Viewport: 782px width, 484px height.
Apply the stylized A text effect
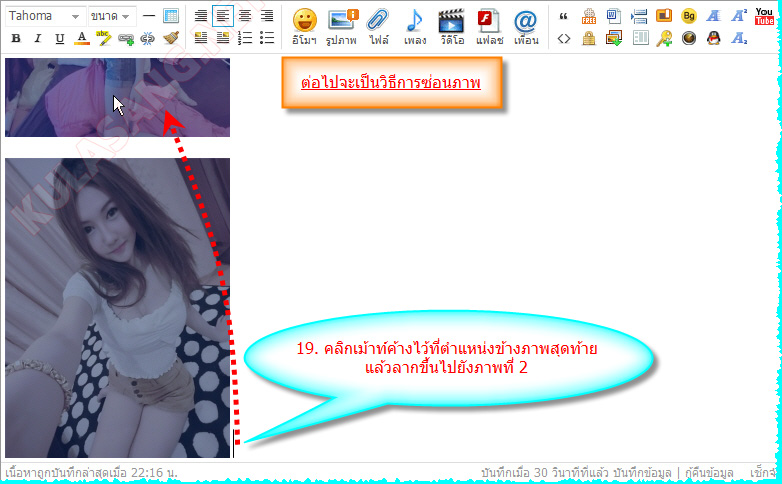tap(714, 16)
